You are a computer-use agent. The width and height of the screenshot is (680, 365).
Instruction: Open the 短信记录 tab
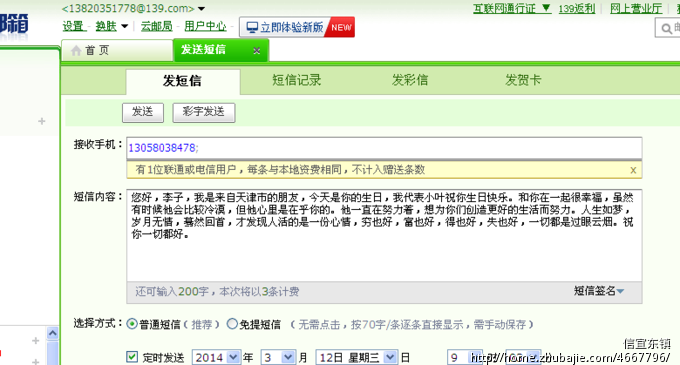[x=297, y=80]
